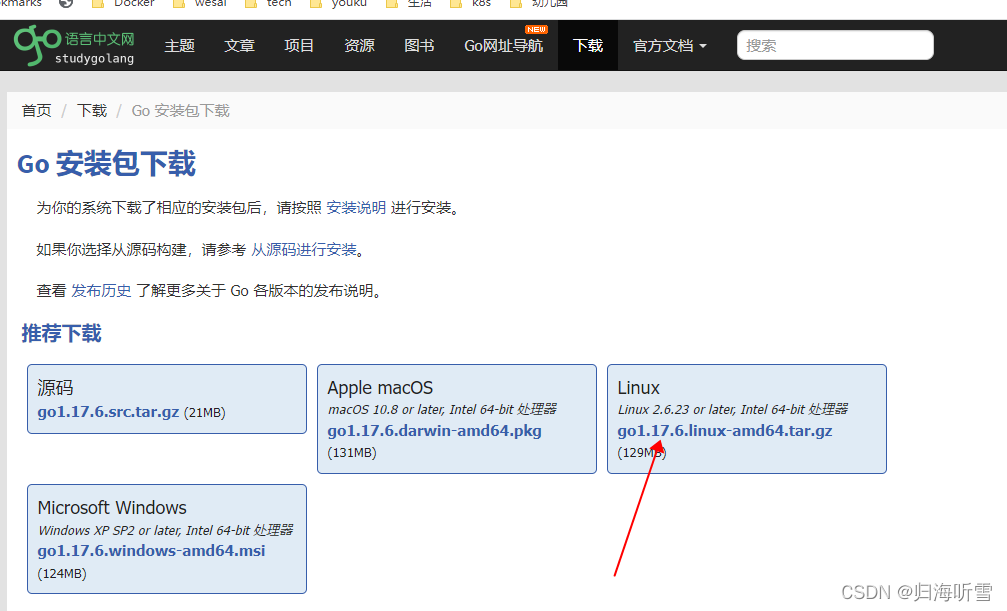Click the Apple macOS card title
Viewport: 1007px width, 611px height.
[x=380, y=387]
